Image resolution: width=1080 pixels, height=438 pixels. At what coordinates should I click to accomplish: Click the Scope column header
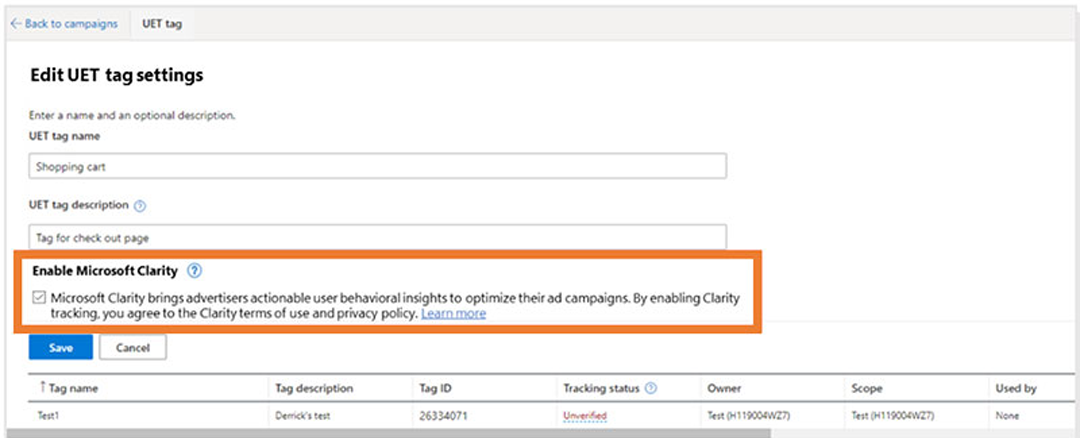click(866, 388)
